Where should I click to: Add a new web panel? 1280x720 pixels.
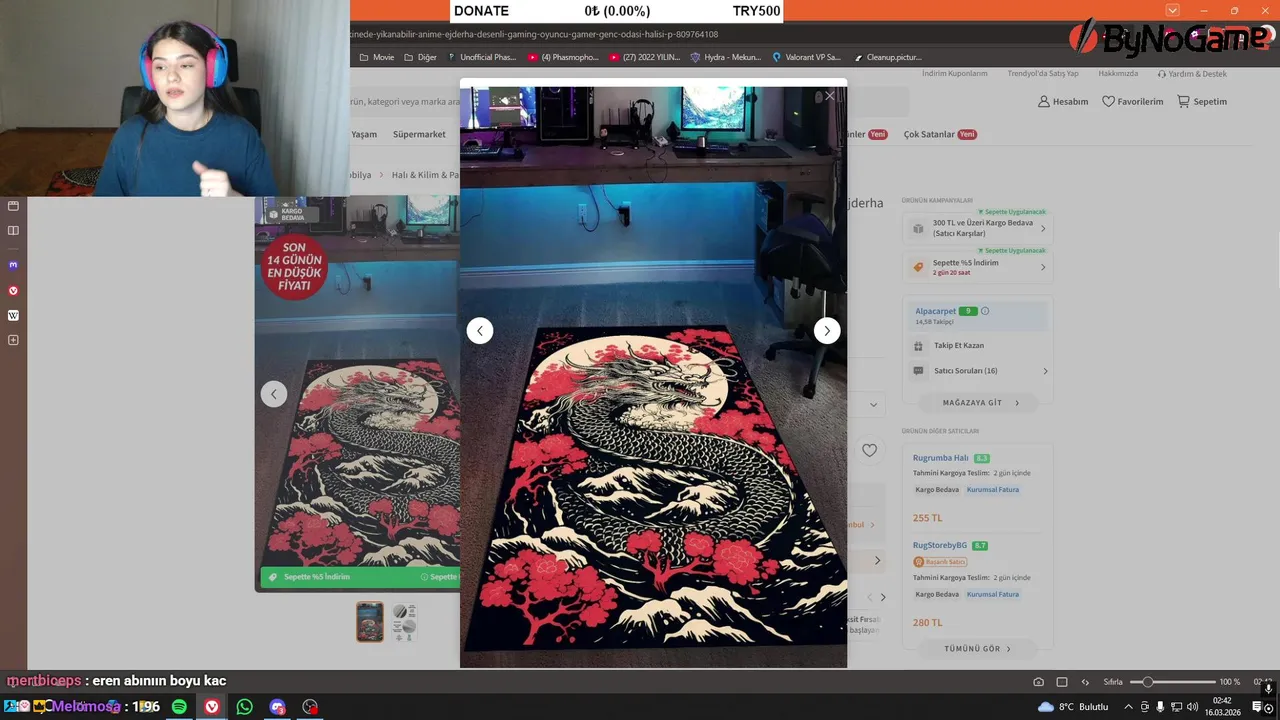coord(13,340)
